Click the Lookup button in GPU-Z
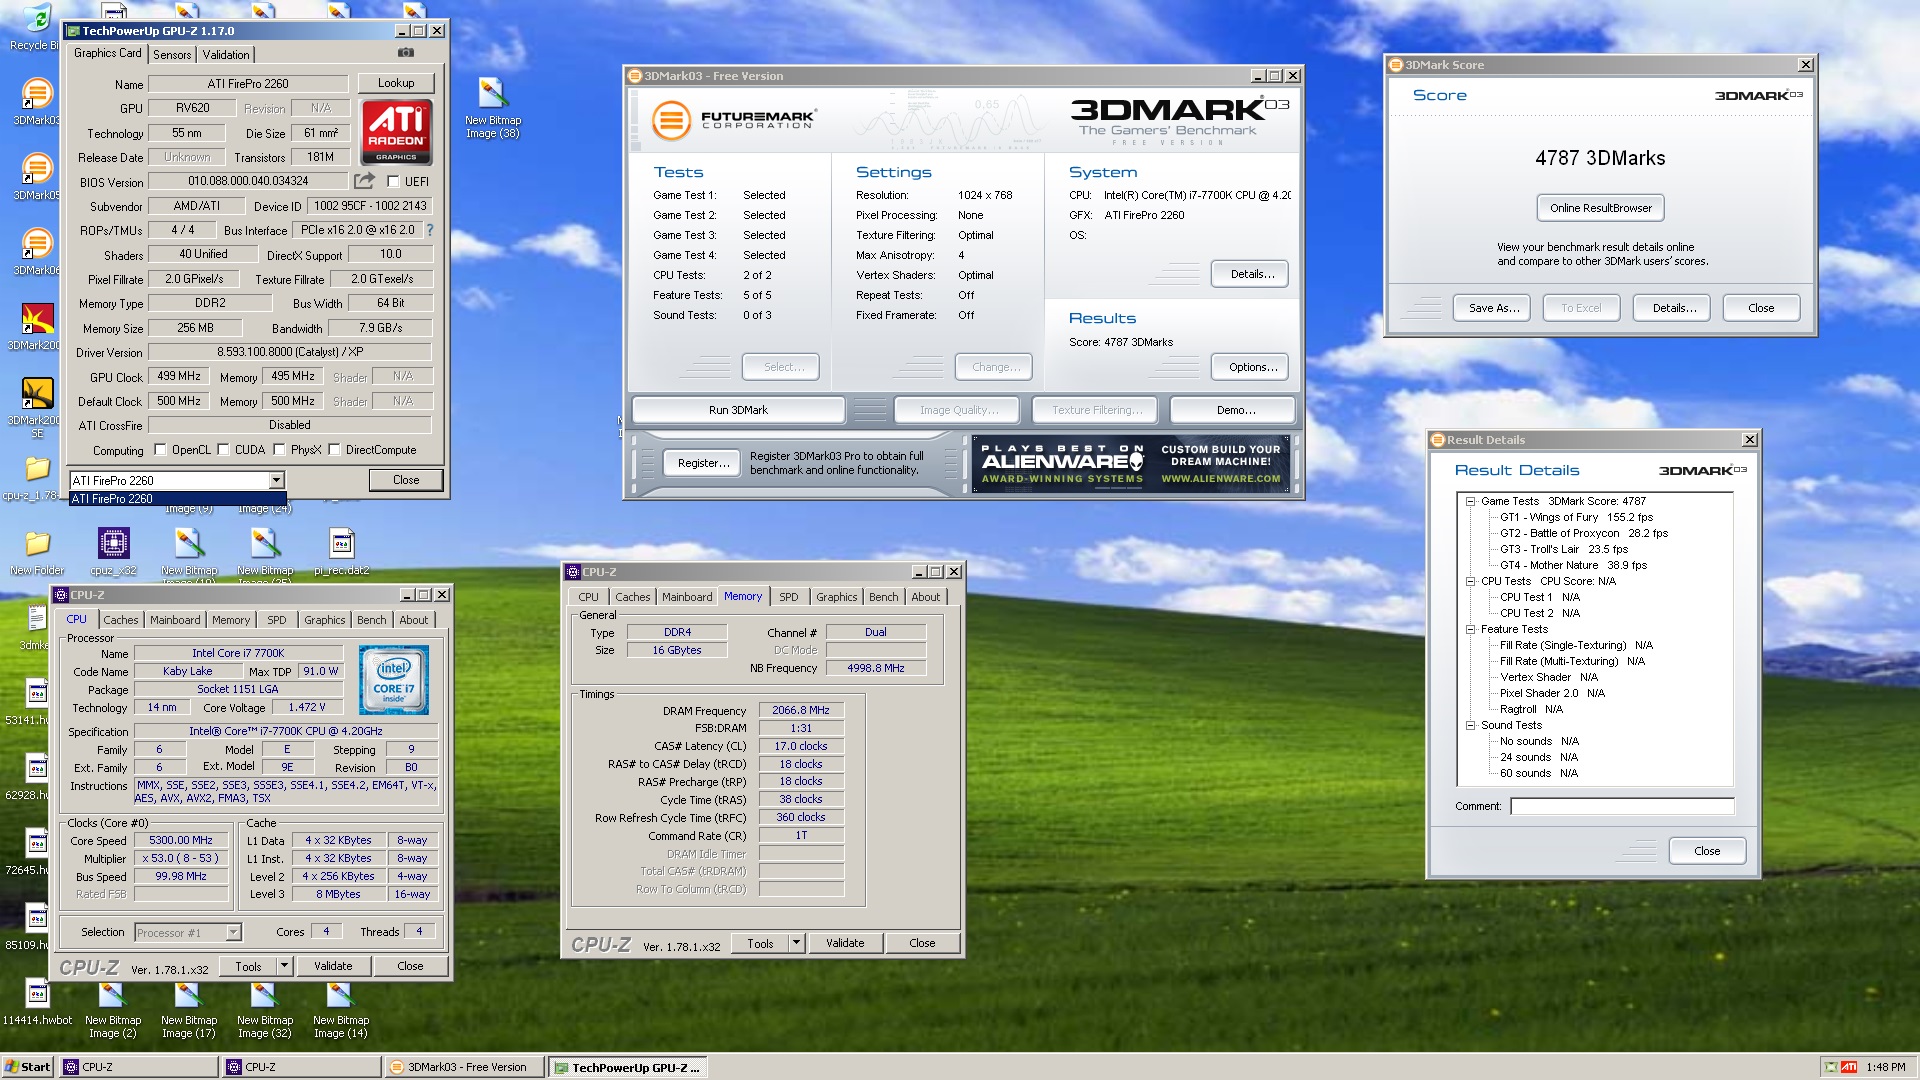Viewport: 1920px width, 1080px height. (x=396, y=83)
